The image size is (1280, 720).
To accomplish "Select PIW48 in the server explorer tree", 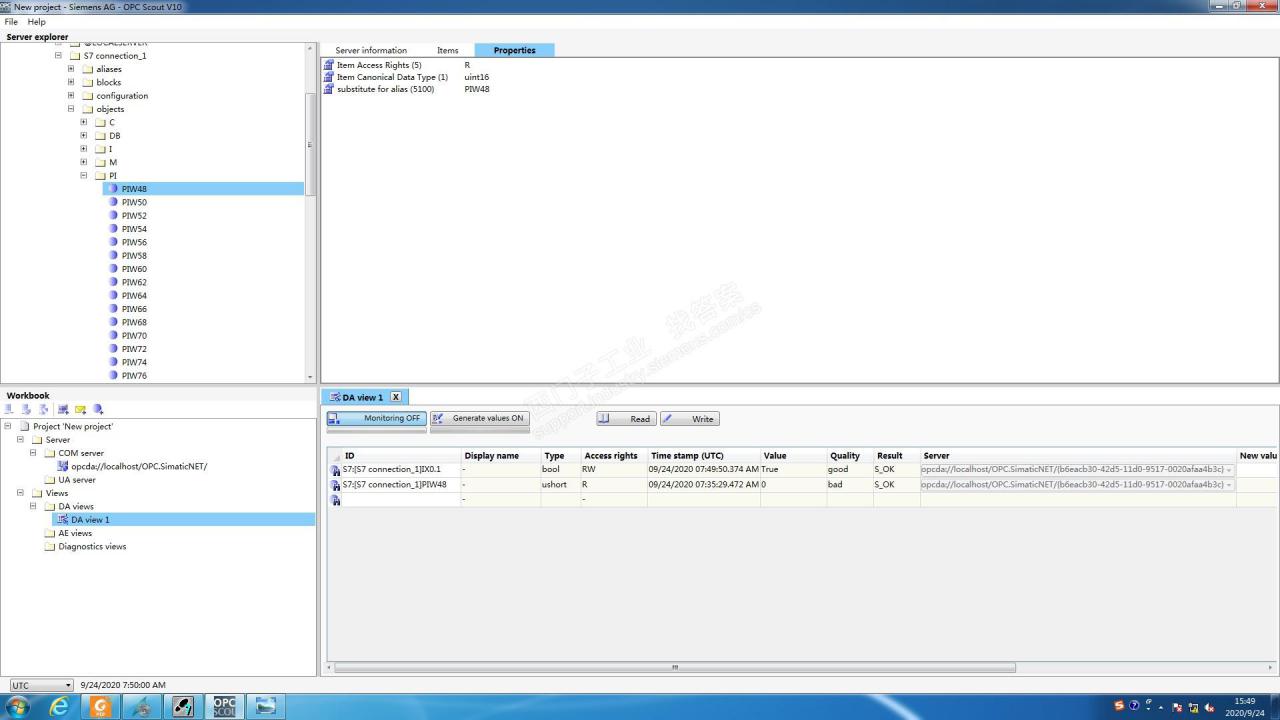I will [x=134, y=189].
